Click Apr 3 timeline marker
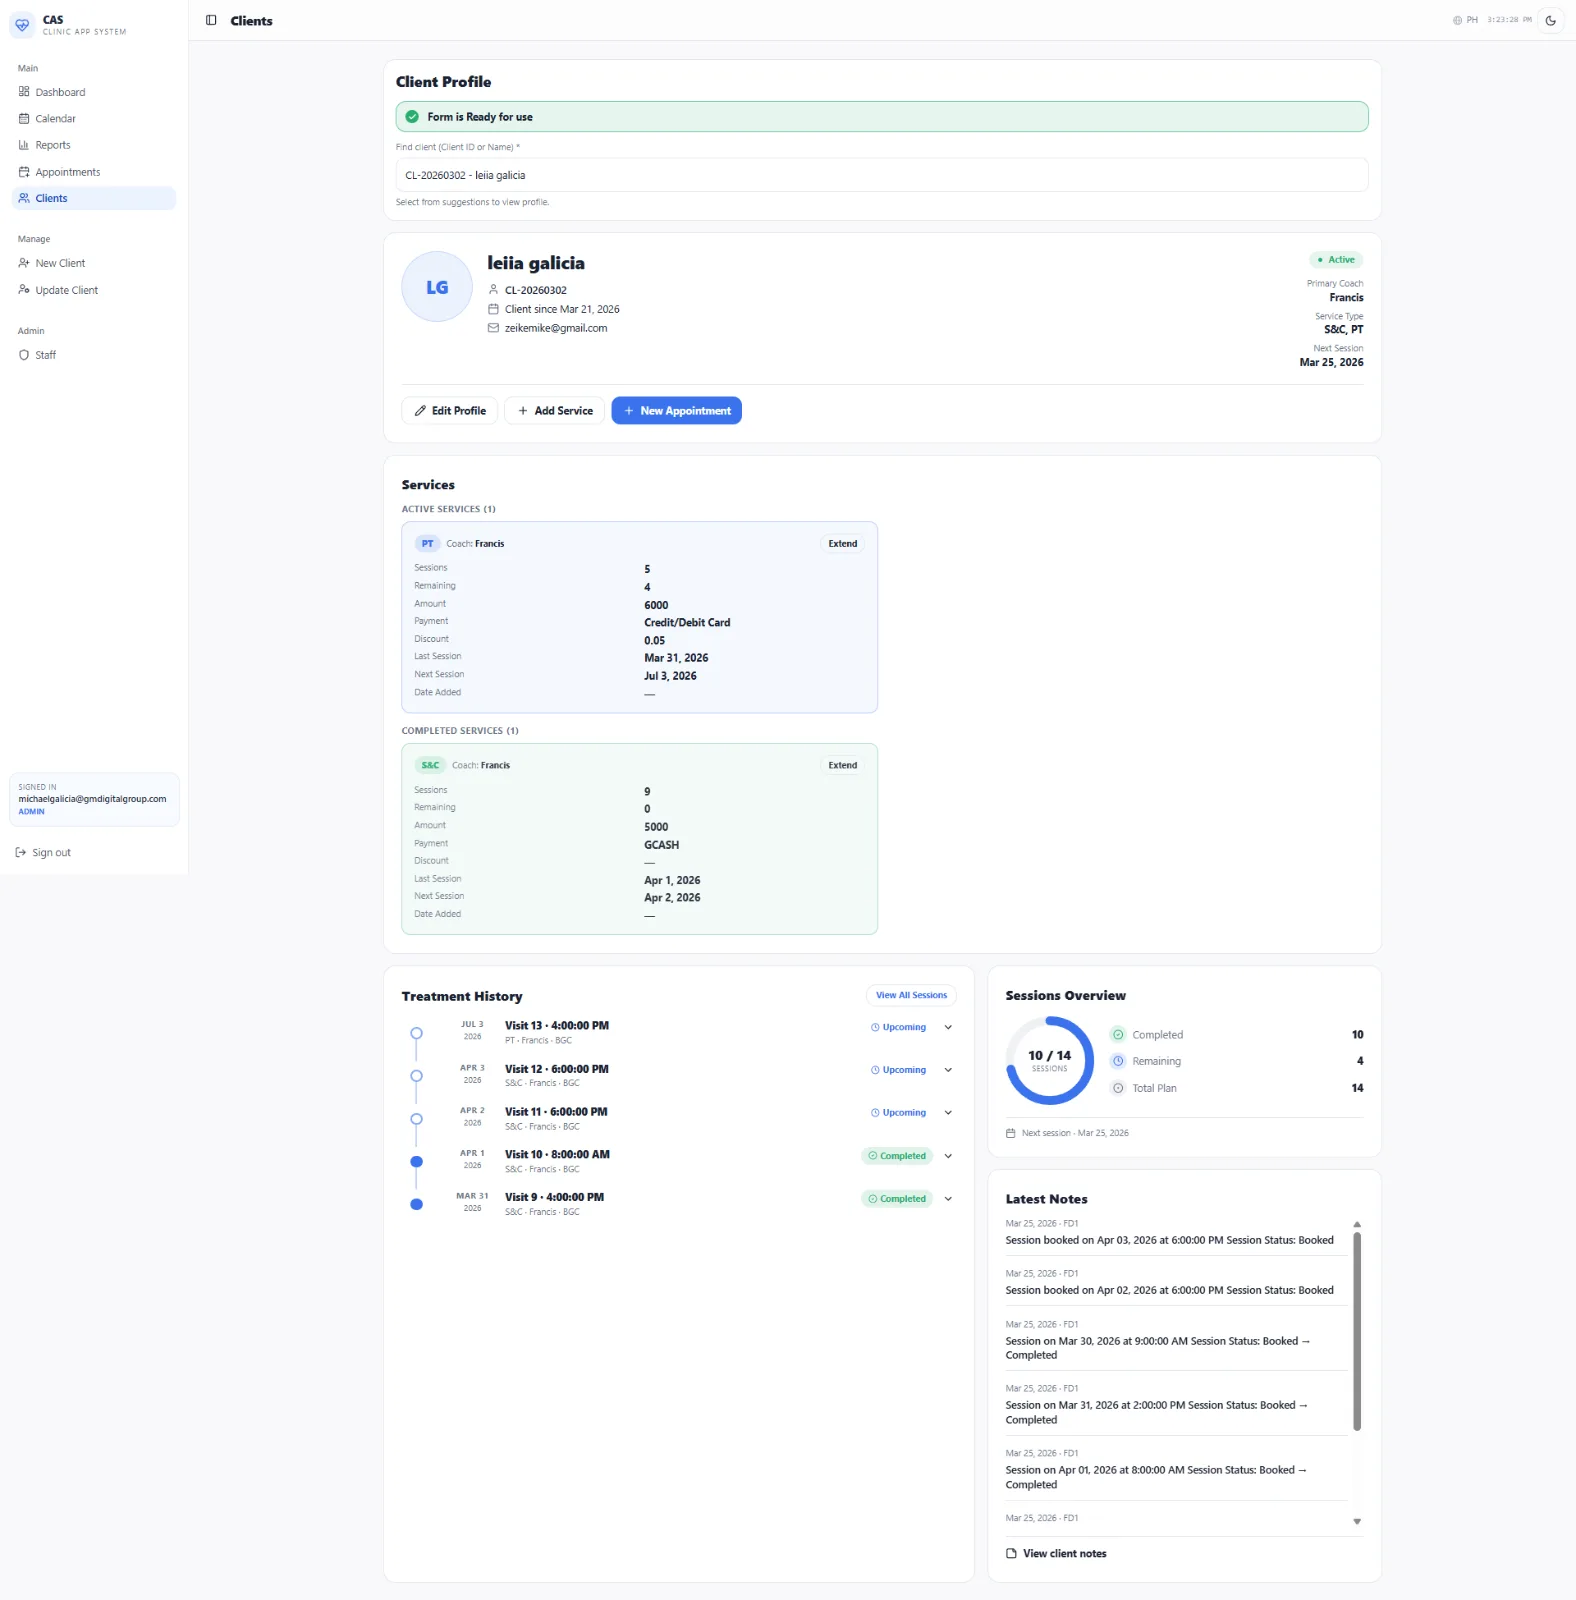Viewport: 1576px width, 1600px height. coord(416,1076)
